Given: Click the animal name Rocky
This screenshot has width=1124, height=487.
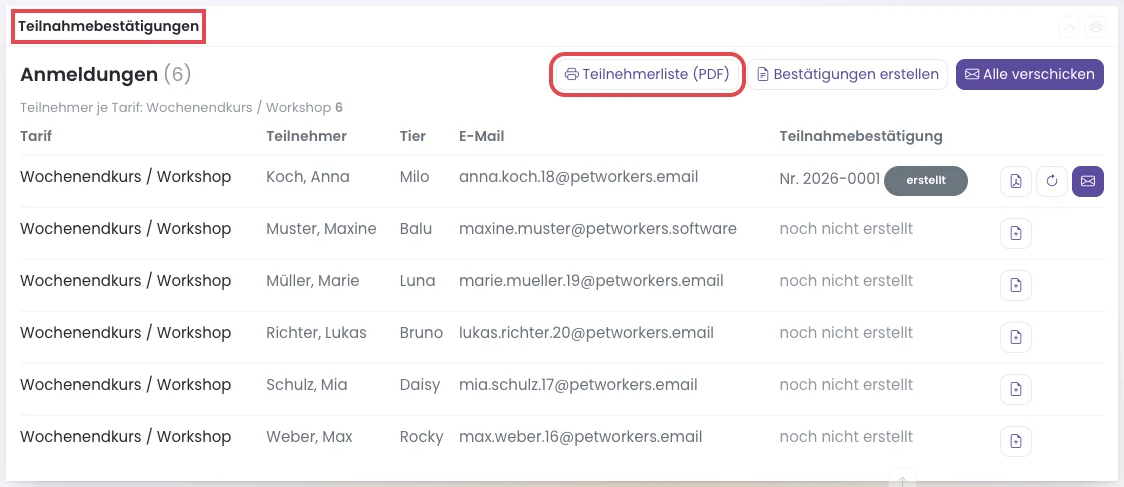Looking at the screenshot, I should coord(422,437).
